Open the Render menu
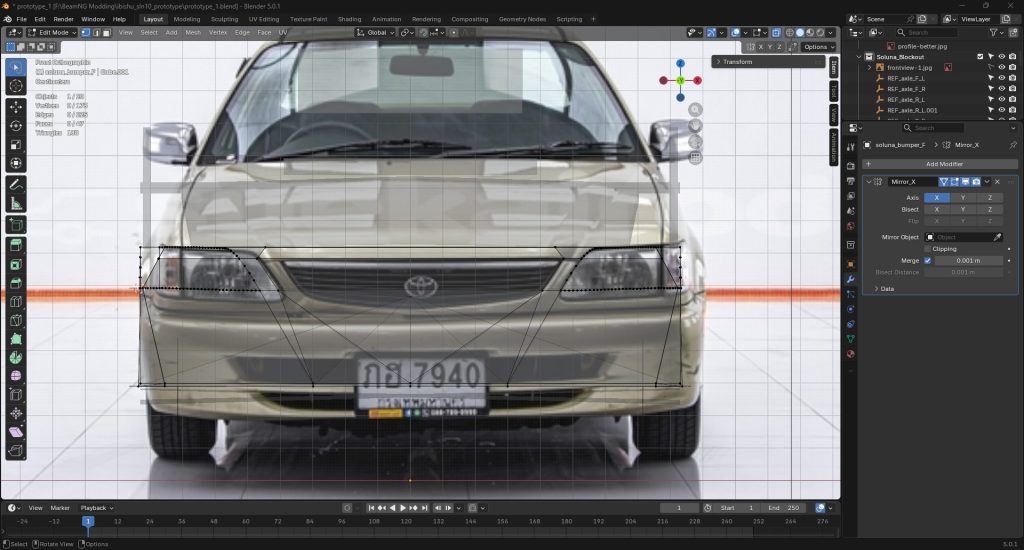 (63, 19)
